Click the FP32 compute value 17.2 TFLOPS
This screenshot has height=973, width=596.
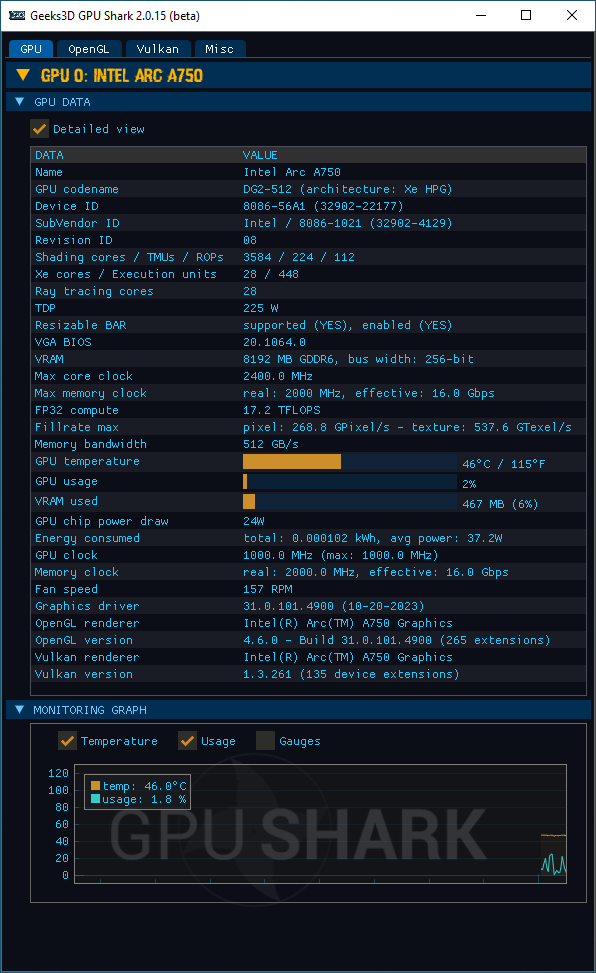tap(282, 410)
